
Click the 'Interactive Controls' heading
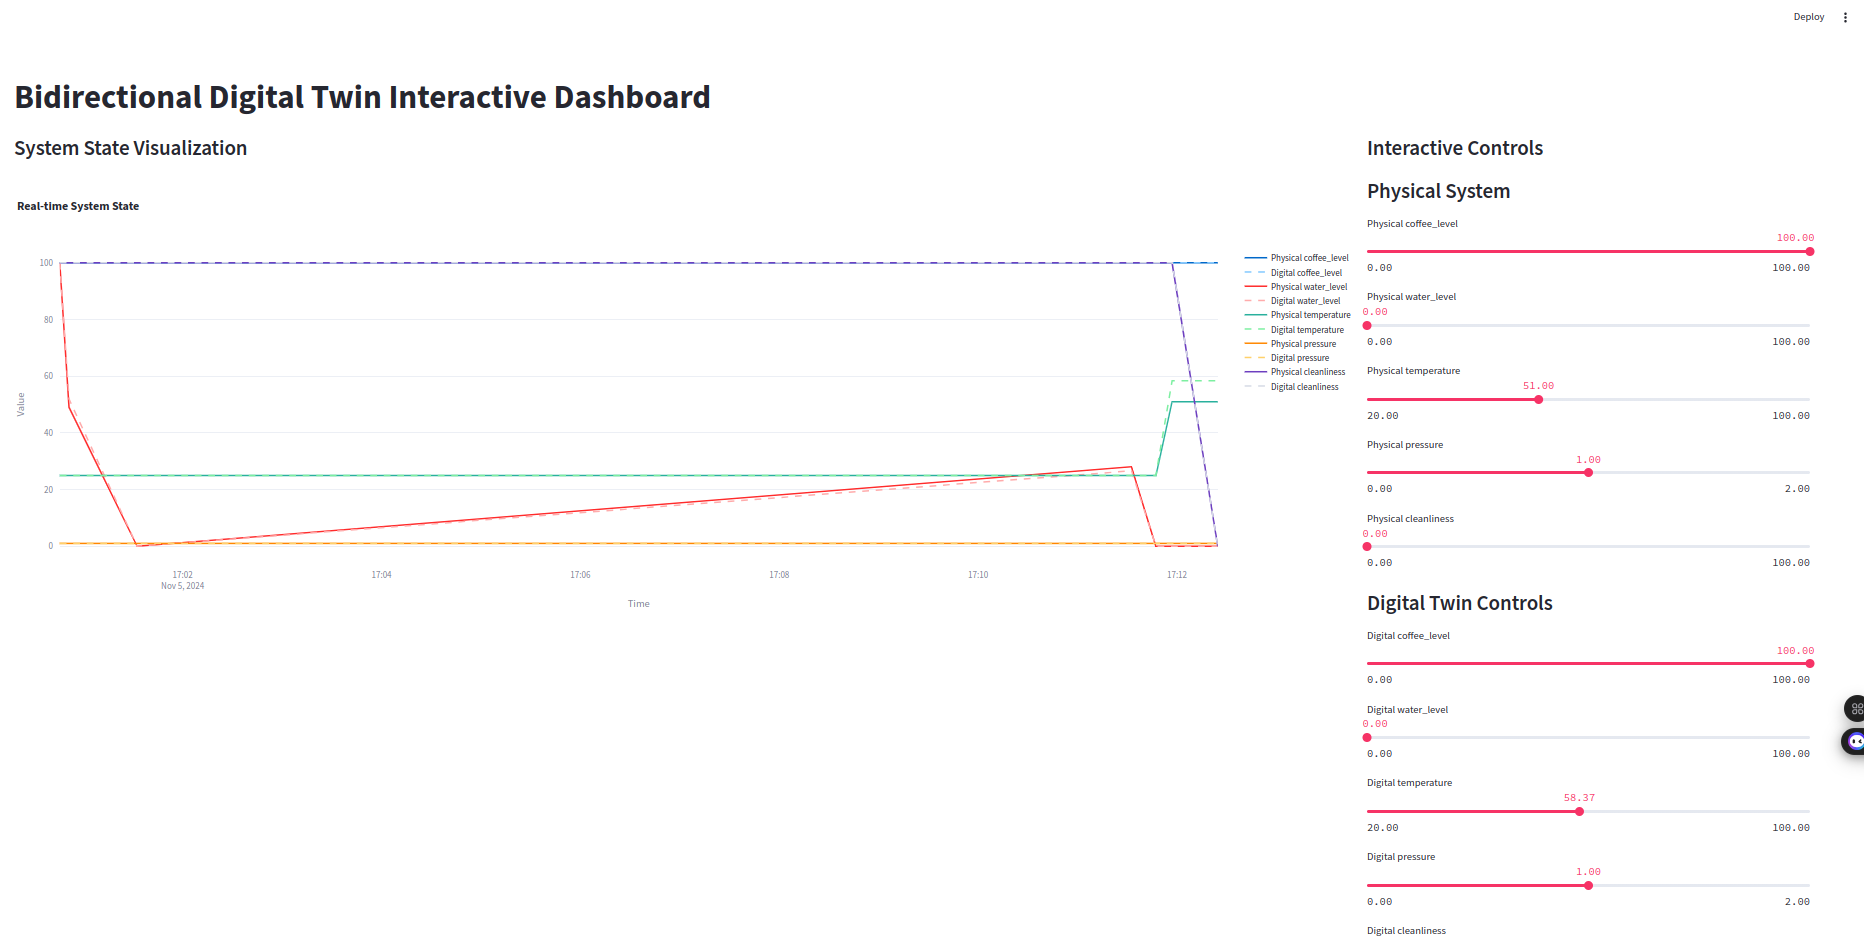pyautogui.click(x=1455, y=148)
